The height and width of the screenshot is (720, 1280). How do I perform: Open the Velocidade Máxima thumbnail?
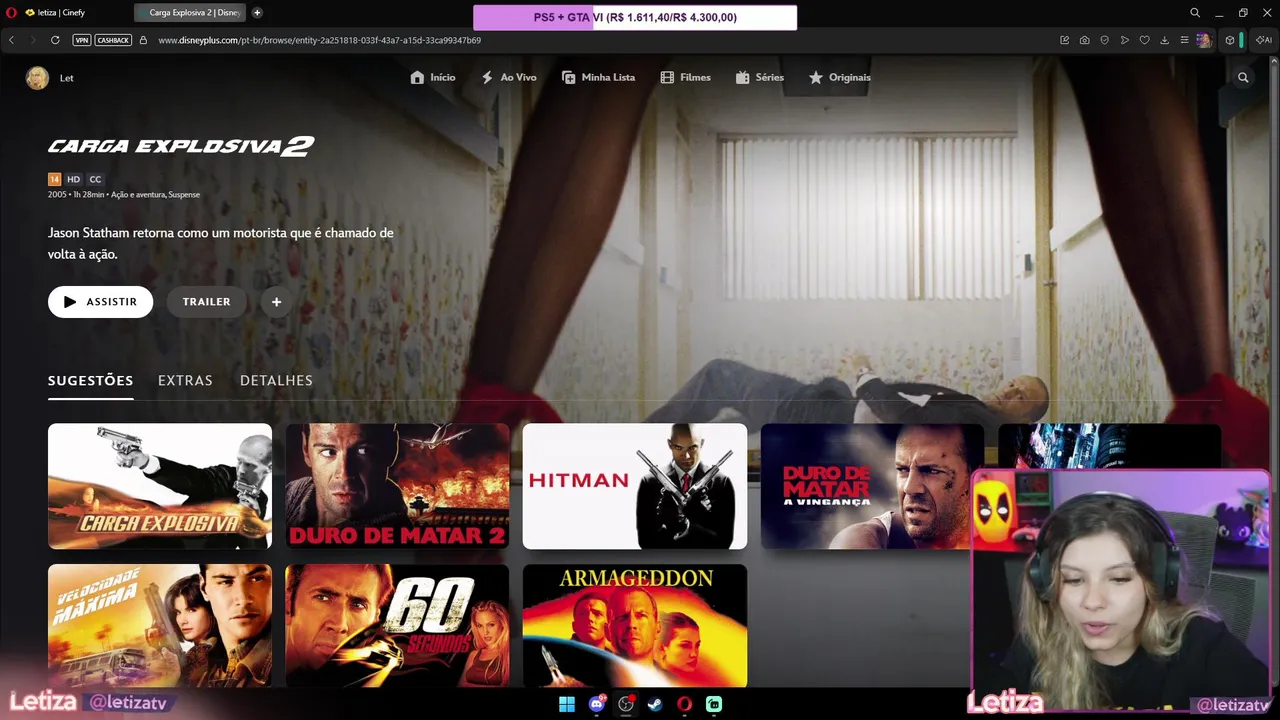tap(160, 626)
